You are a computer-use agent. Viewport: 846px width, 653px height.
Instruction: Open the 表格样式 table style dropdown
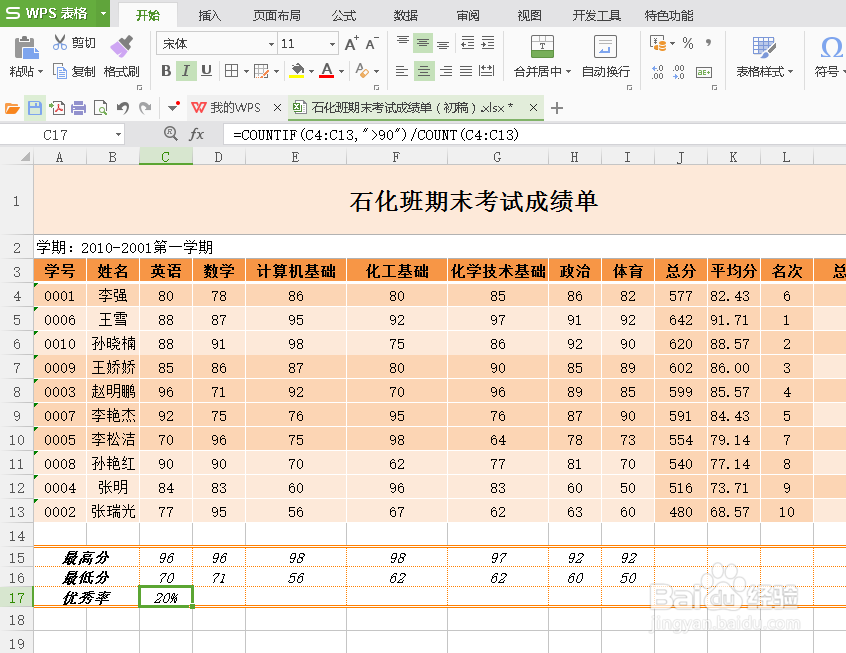point(762,60)
